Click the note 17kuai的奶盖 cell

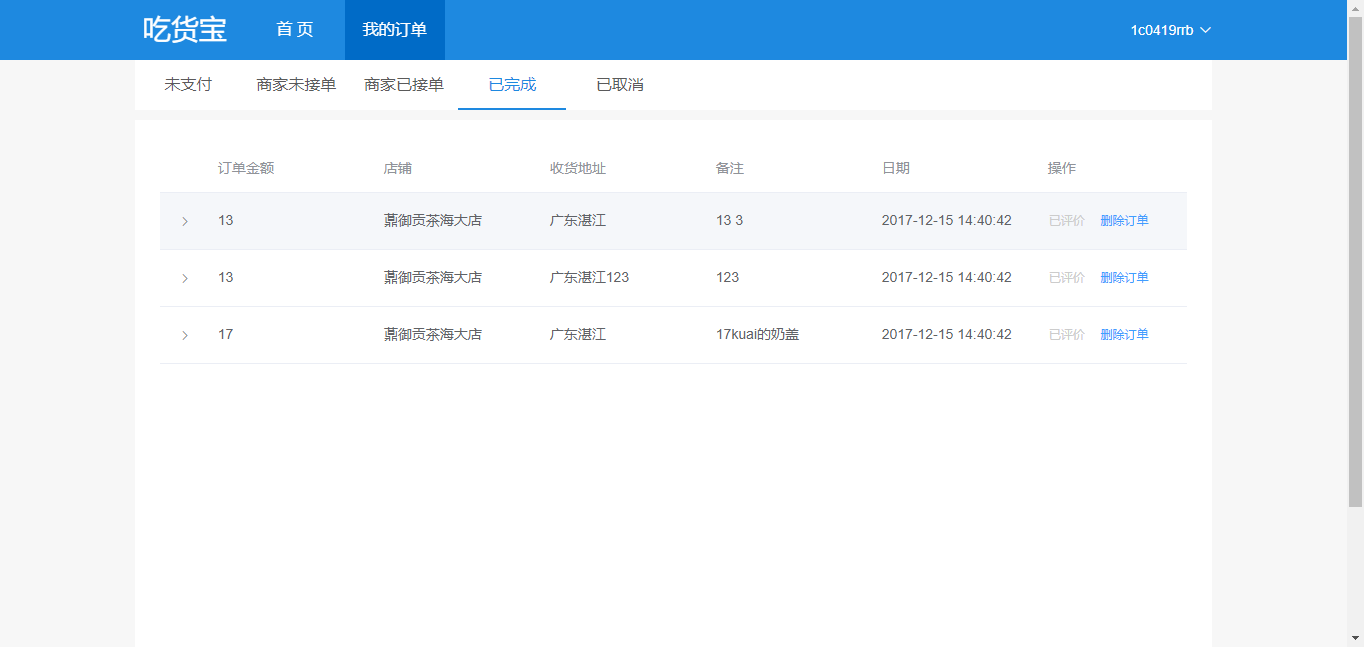pyautogui.click(x=758, y=335)
